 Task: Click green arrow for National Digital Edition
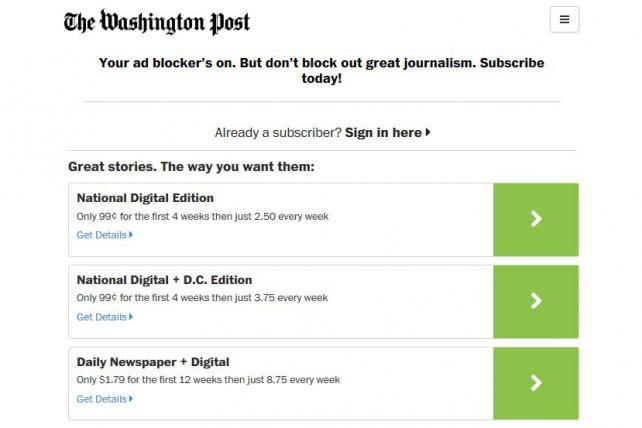(536, 220)
